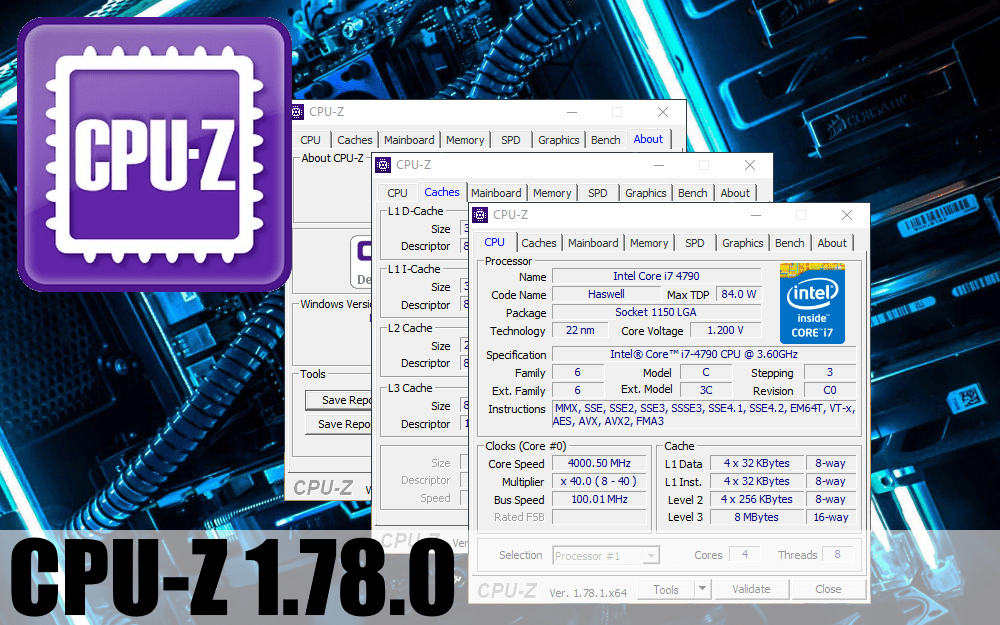
Task: Click the Cores count field showing 4
Action: [x=744, y=555]
